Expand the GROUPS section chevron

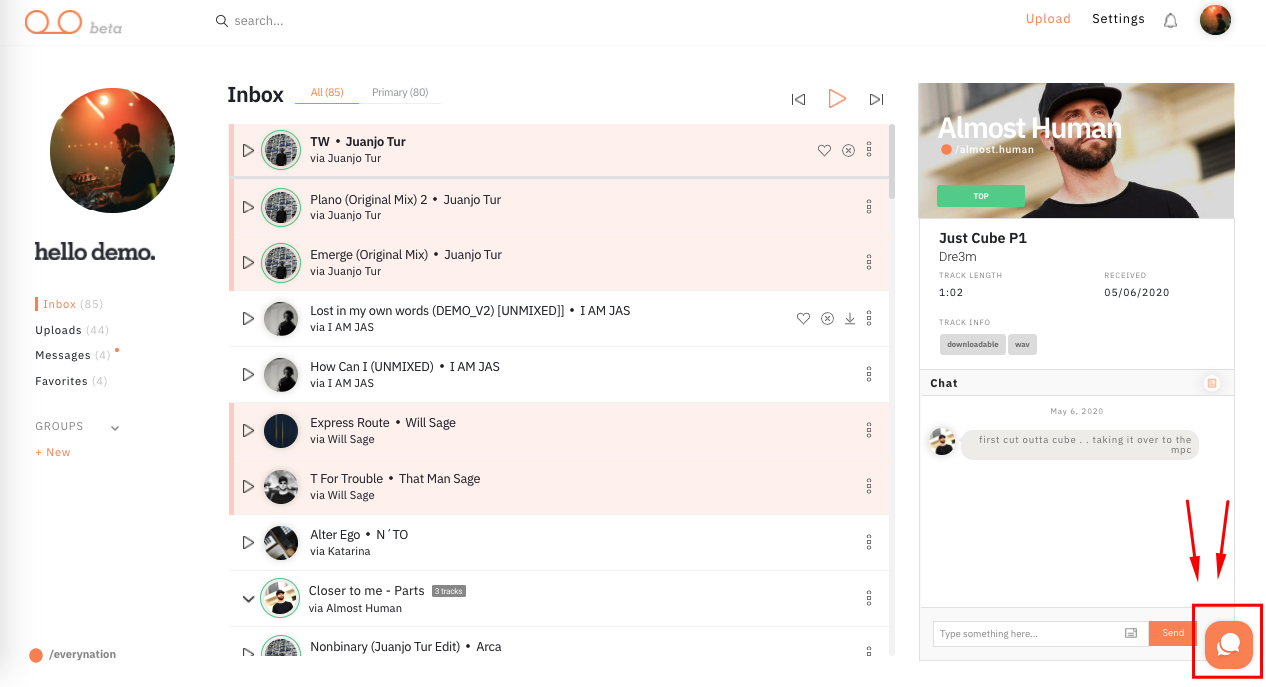115,428
